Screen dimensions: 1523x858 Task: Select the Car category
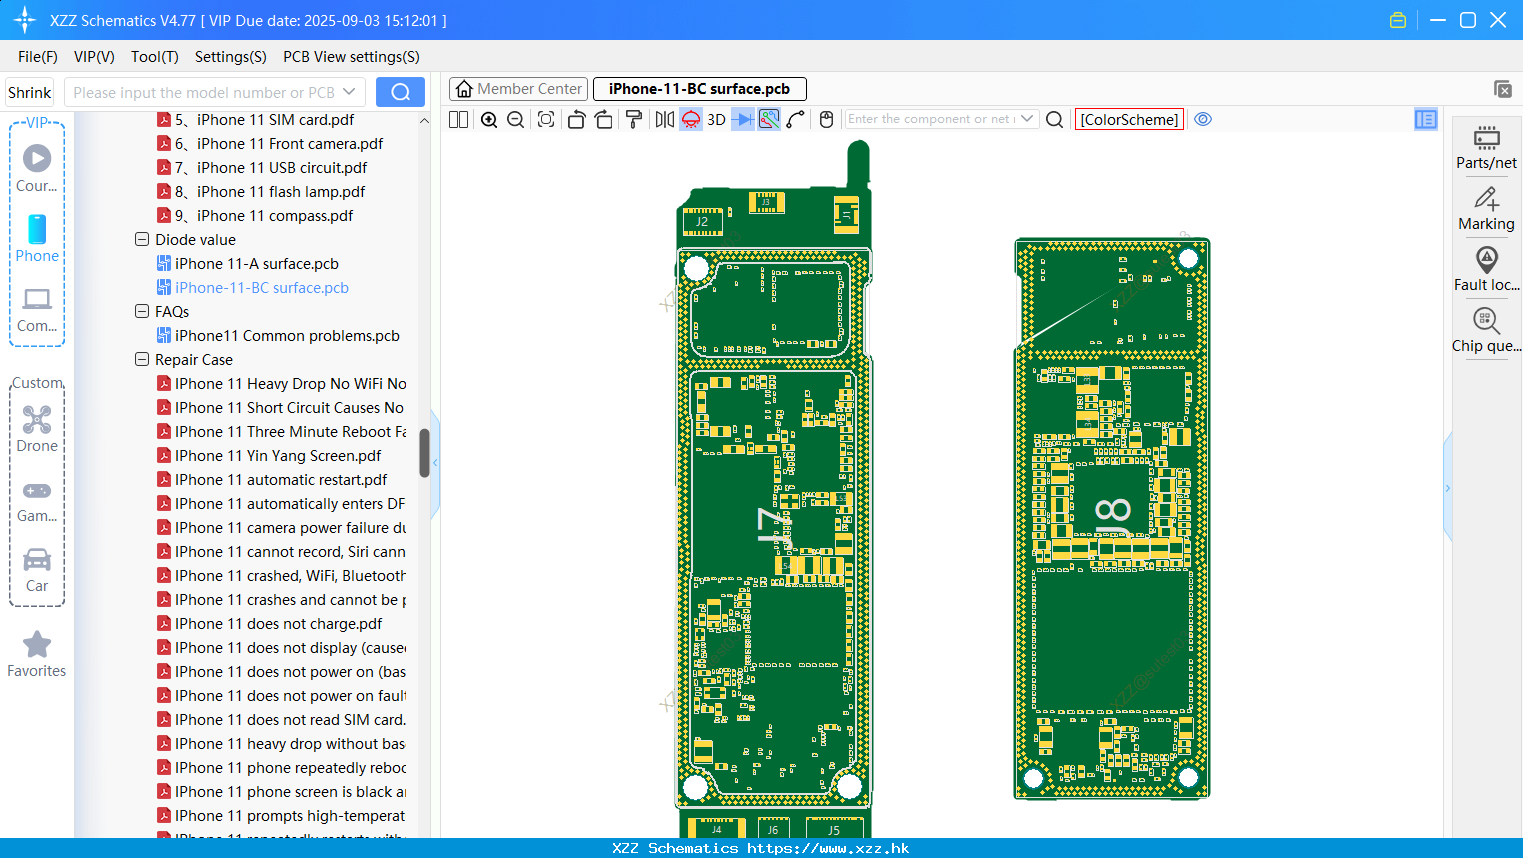[x=37, y=570]
